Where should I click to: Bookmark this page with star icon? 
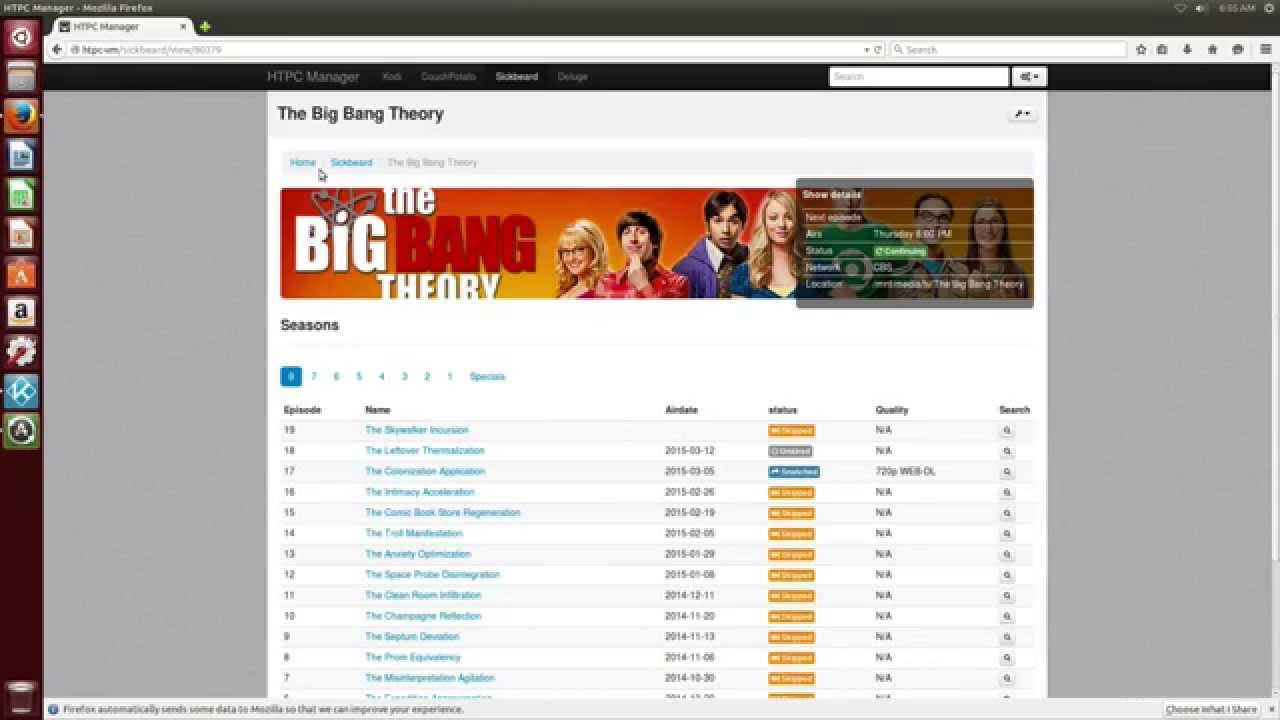click(1141, 49)
